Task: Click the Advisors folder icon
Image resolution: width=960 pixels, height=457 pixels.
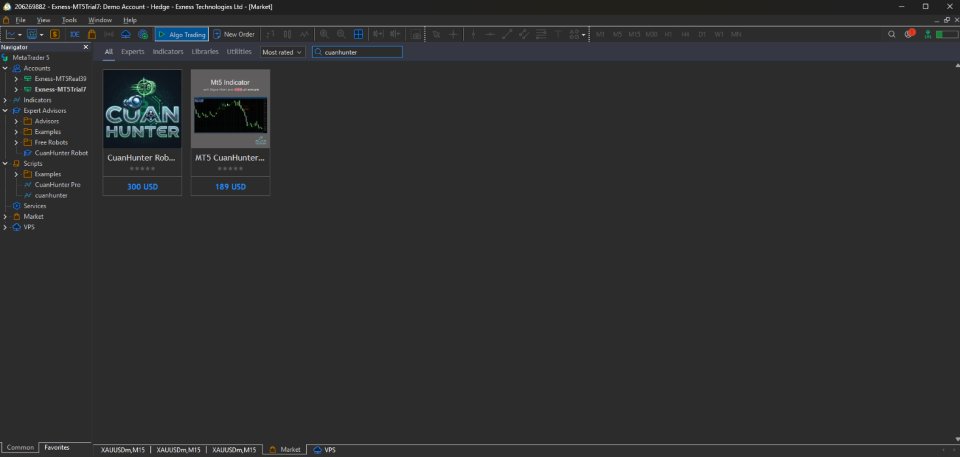Action: 28,121
